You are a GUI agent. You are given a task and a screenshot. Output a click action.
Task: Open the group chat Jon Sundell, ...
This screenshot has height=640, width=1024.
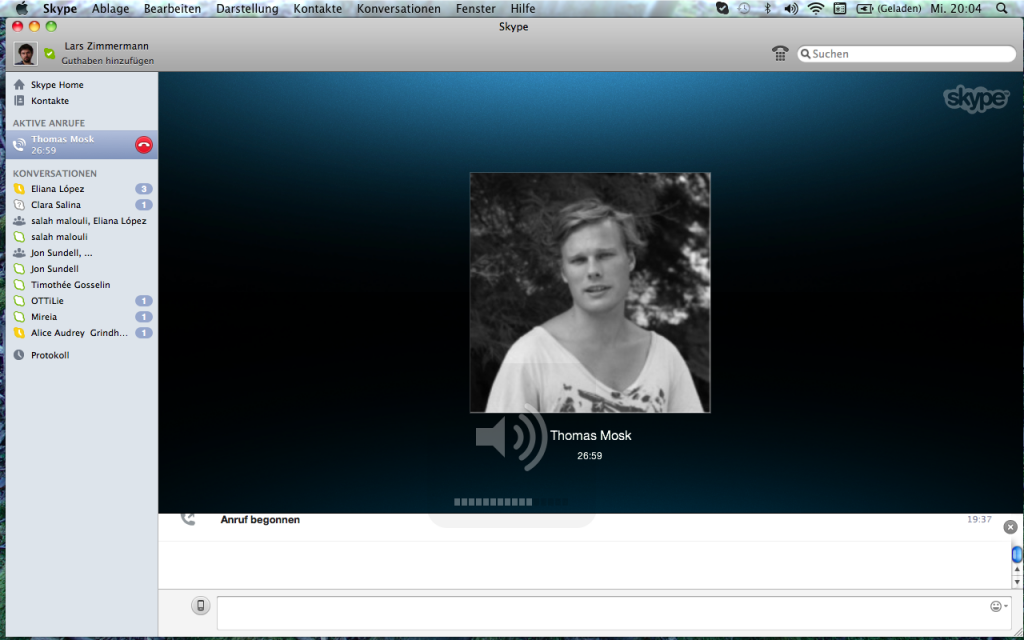coord(82,253)
